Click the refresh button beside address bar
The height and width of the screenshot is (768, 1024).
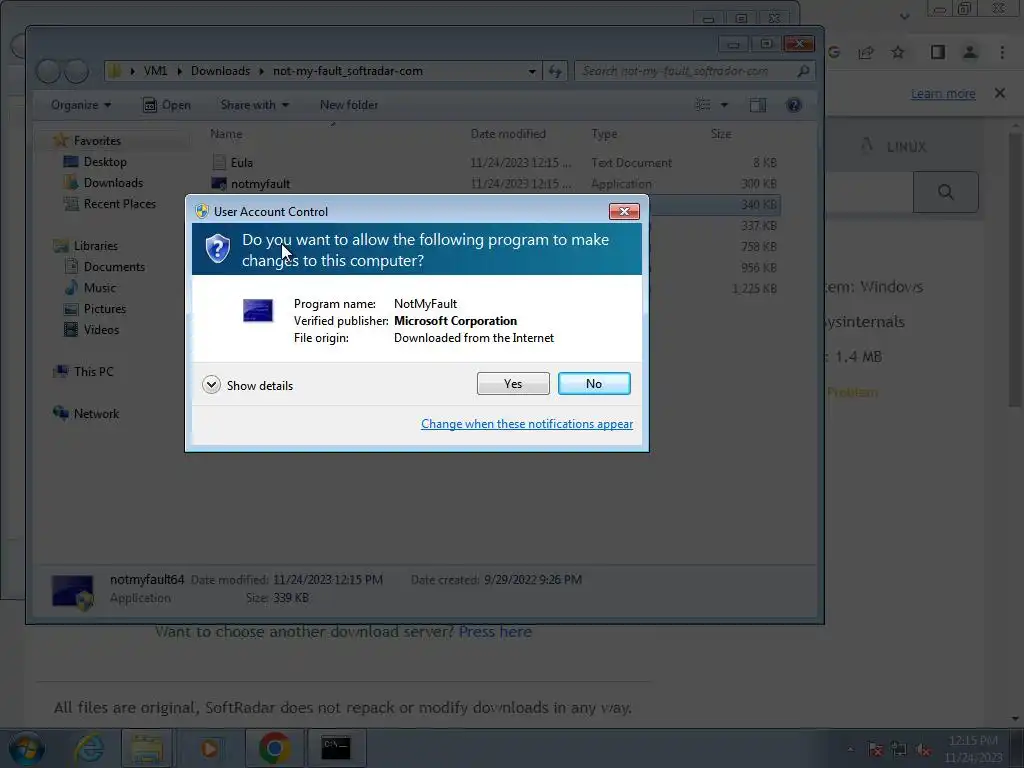555,71
